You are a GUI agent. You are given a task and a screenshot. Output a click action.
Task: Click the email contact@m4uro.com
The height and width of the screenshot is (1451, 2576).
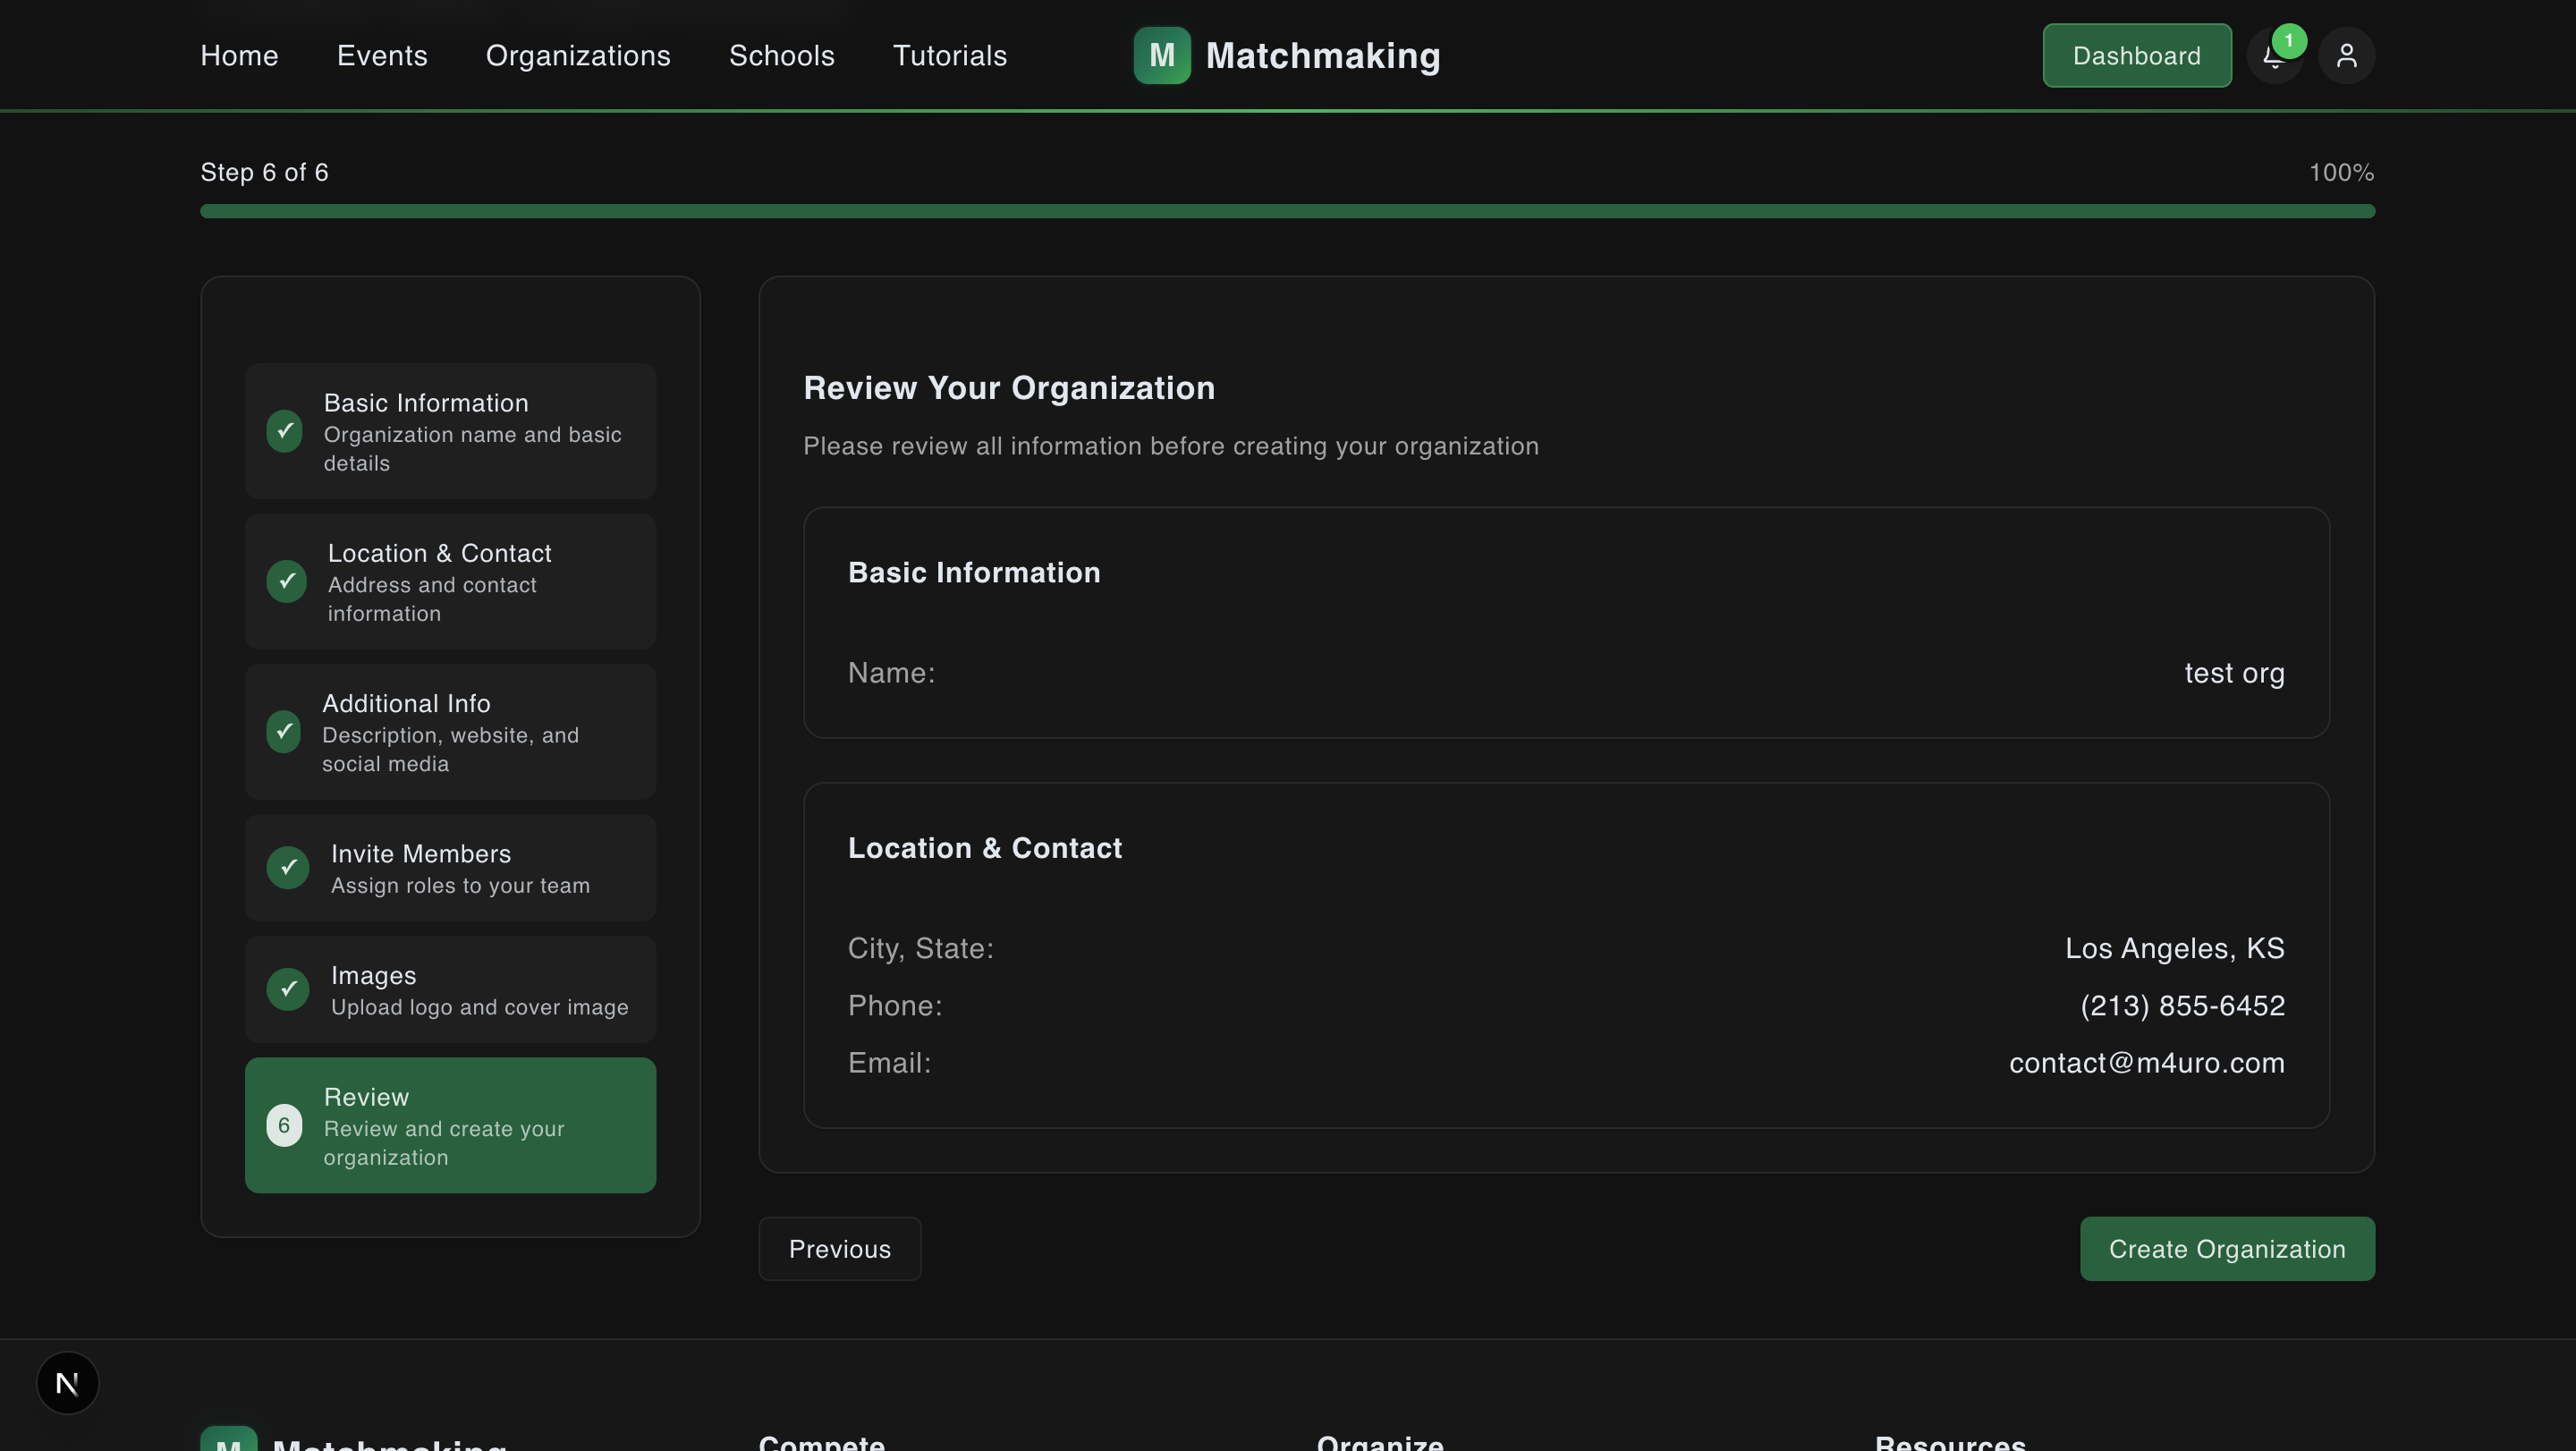coord(2147,1062)
